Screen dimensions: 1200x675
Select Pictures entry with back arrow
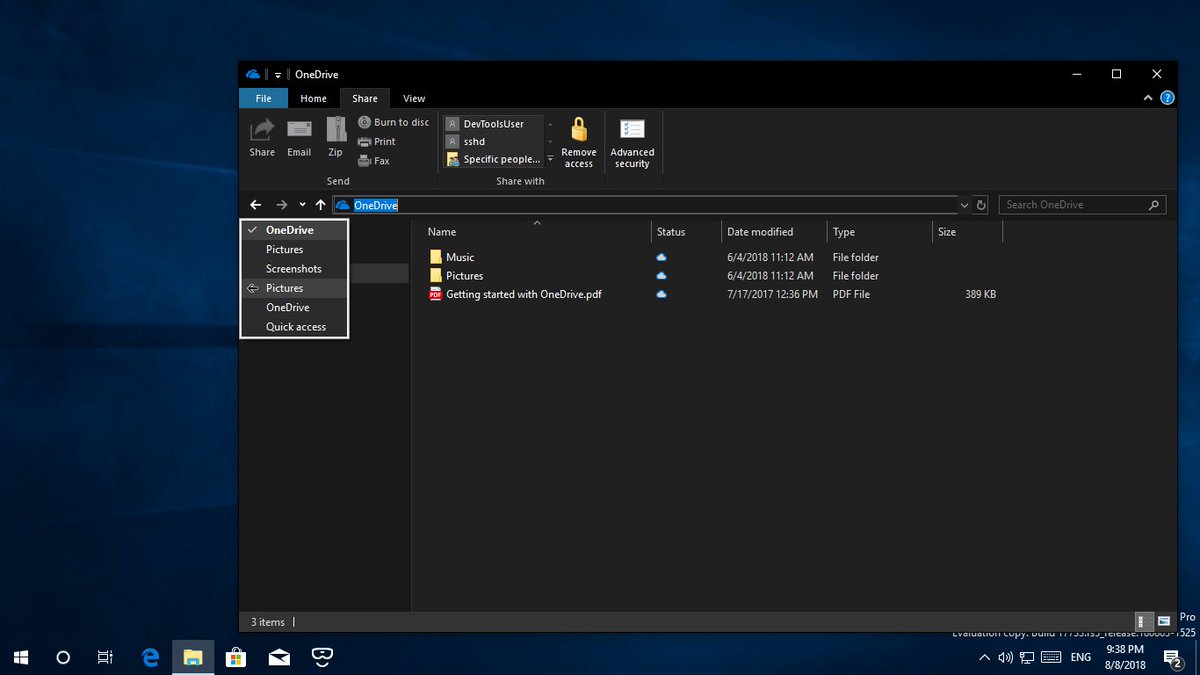[295, 288]
